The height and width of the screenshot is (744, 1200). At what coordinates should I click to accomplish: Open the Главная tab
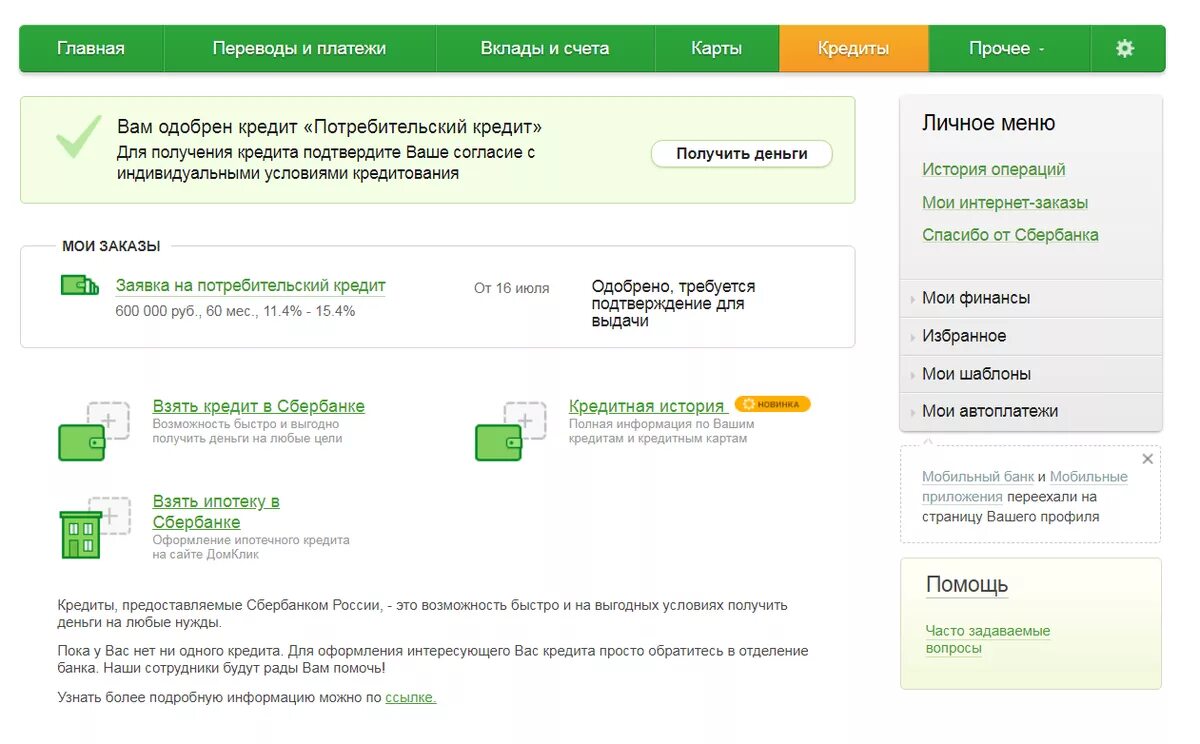[x=91, y=48]
